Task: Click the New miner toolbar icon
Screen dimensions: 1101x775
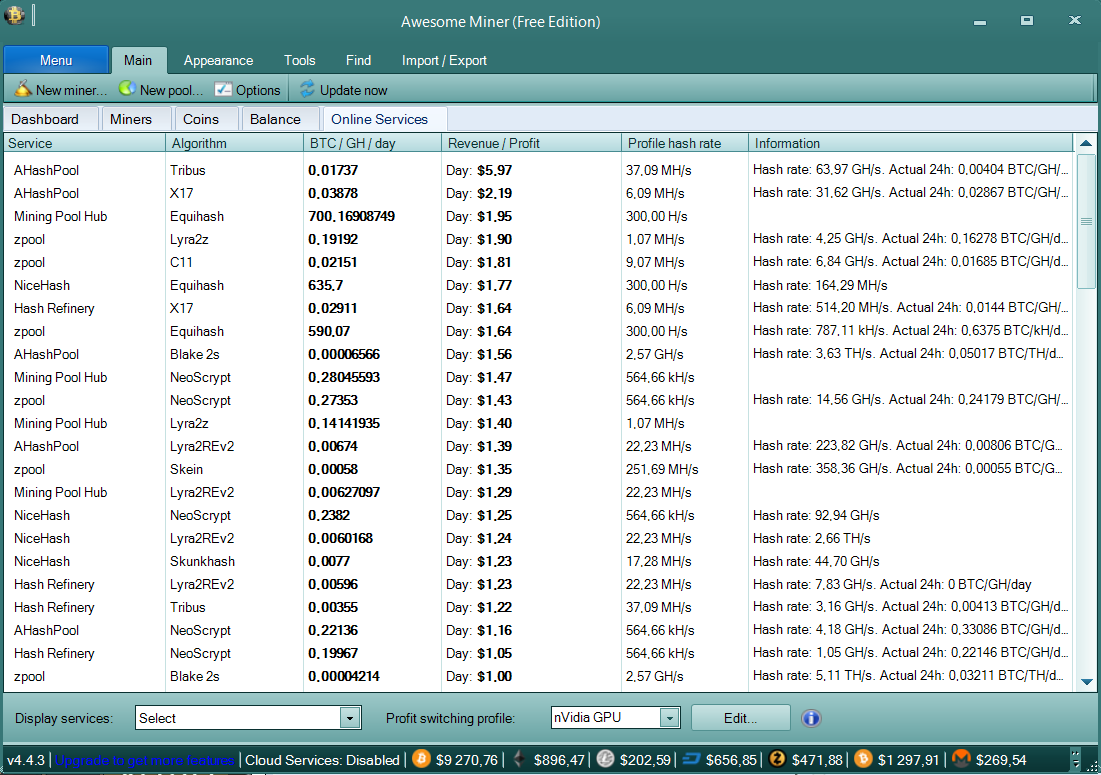Action: coord(24,89)
